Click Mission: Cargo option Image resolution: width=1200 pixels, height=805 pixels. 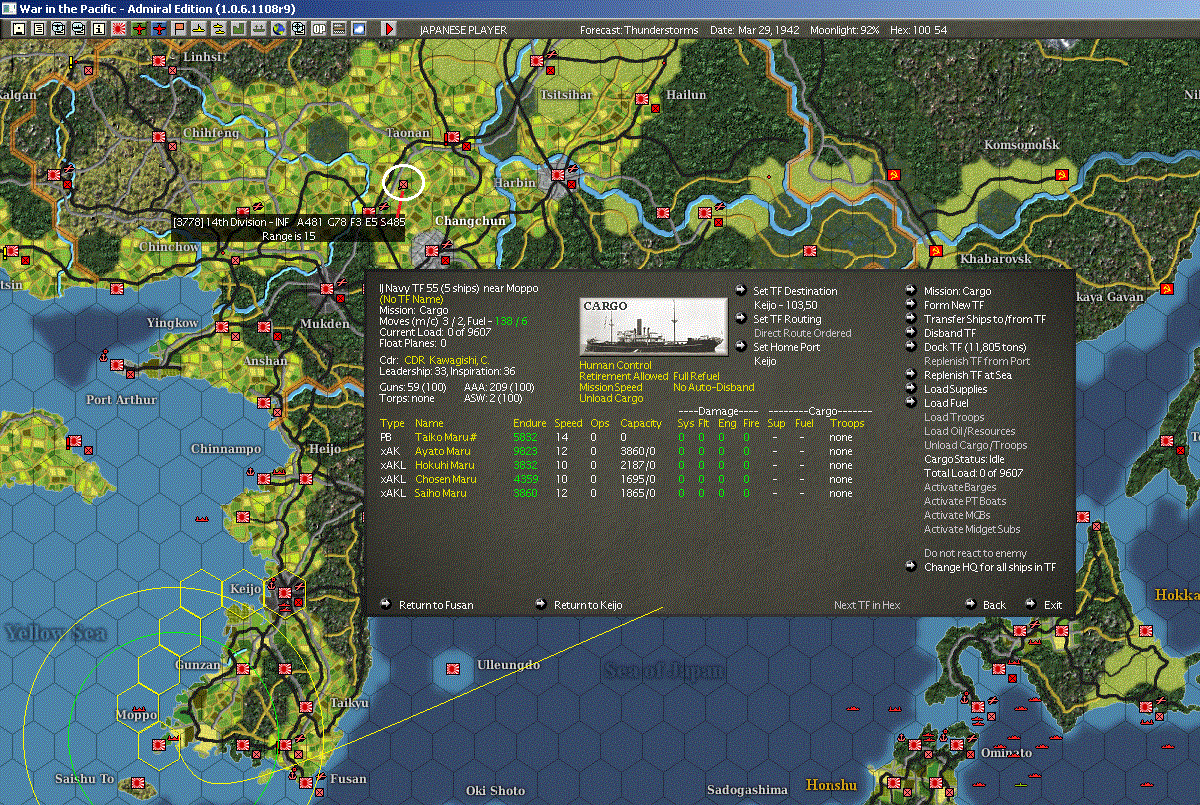pyautogui.click(x=957, y=291)
